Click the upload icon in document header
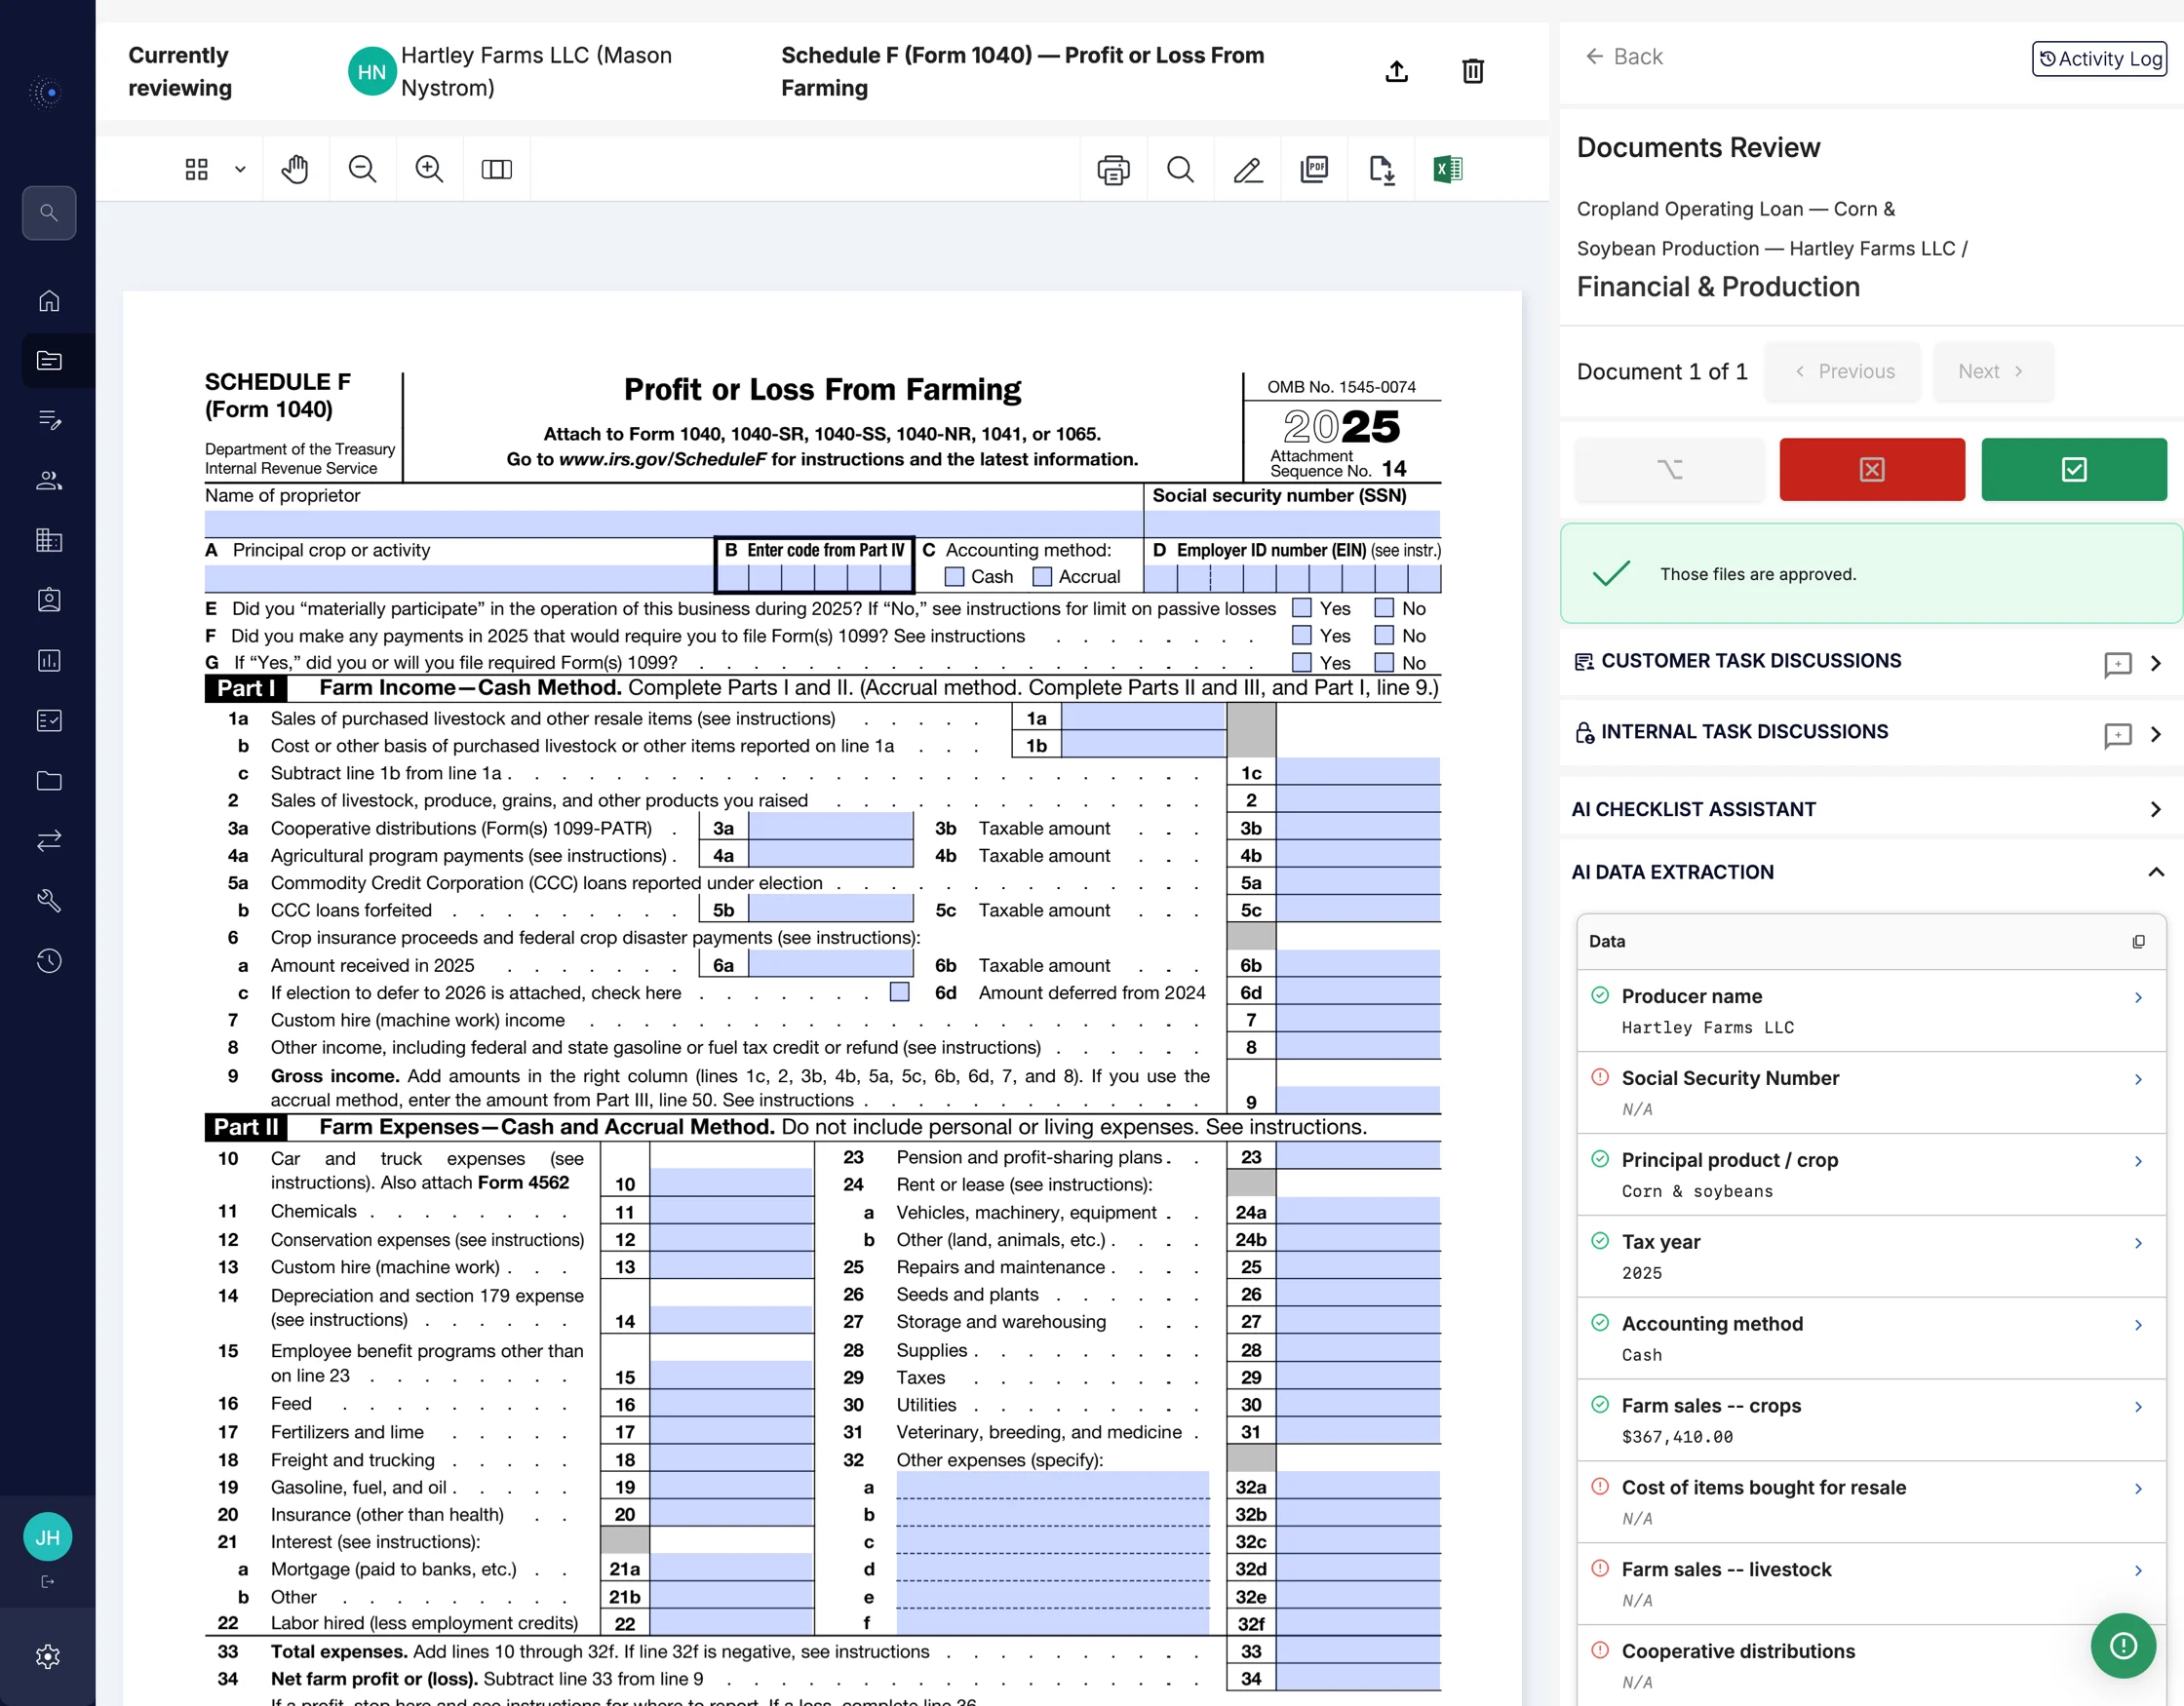 (x=1396, y=71)
